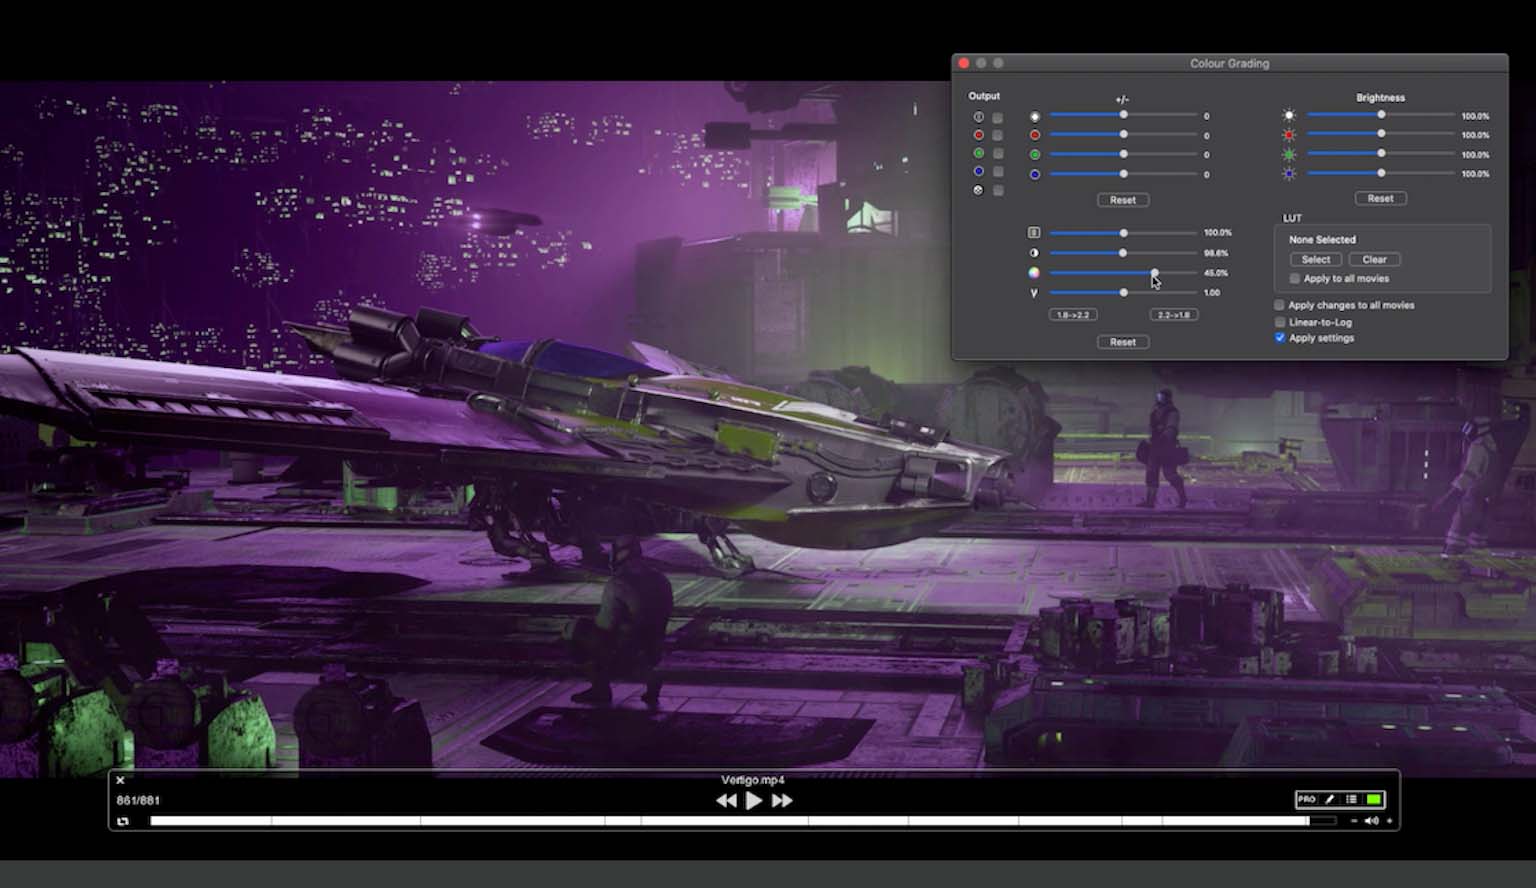Reset the Brightness sliders

(1380, 198)
